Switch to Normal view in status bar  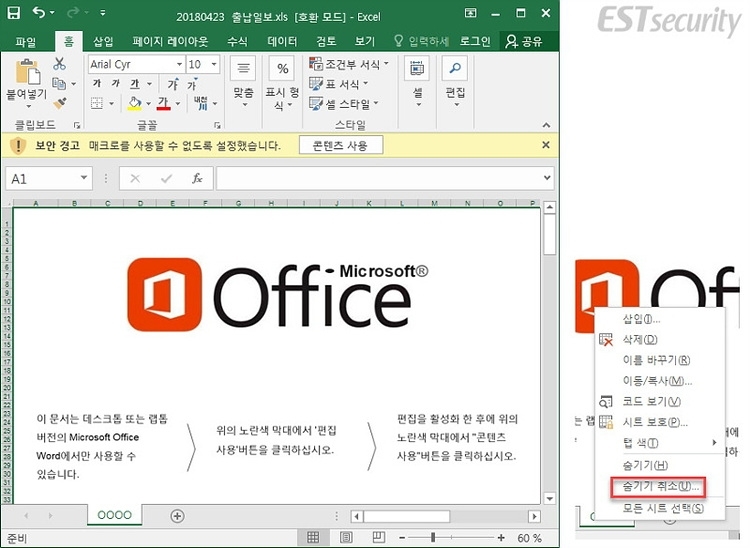[x=313, y=537]
